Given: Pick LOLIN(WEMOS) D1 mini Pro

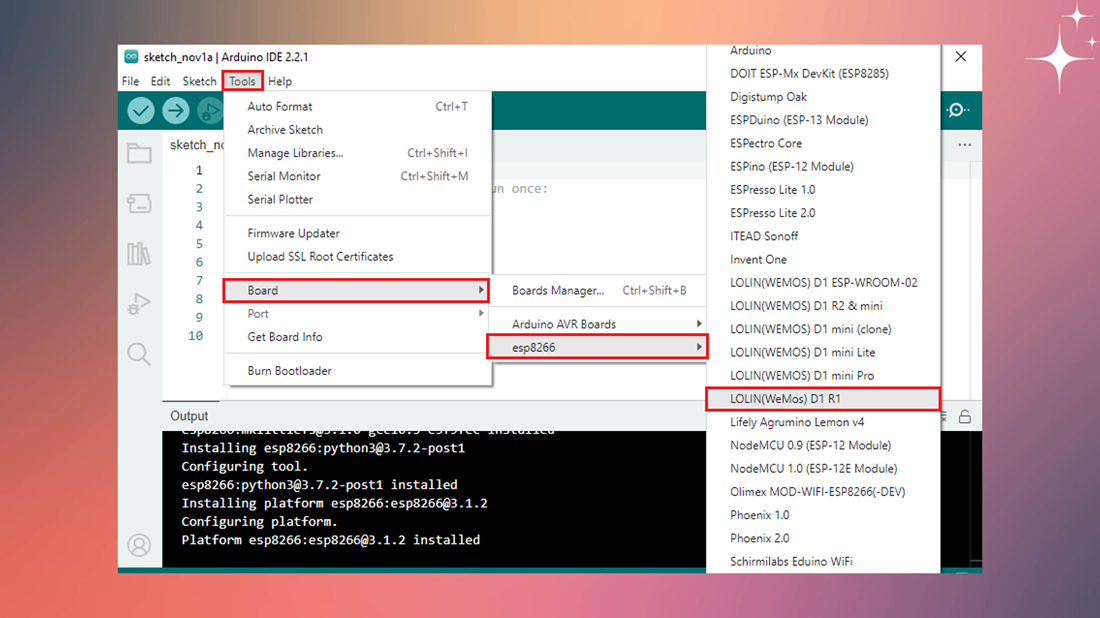Looking at the screenshot, I should [x=823, y=375].
